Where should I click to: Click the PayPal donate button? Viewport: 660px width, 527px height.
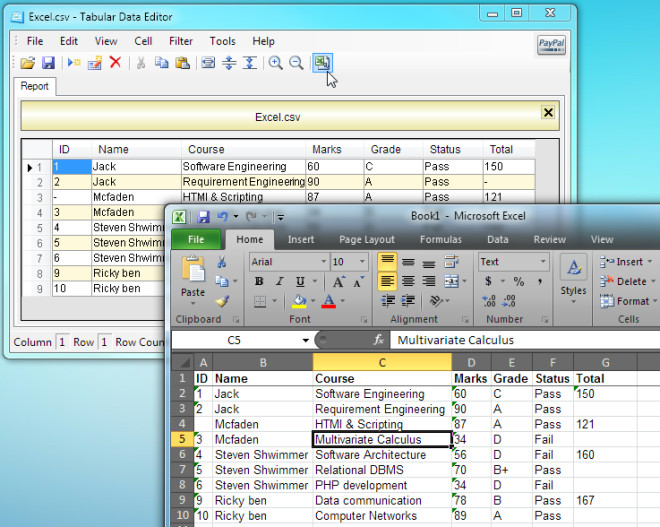click(x=551, y=45)
